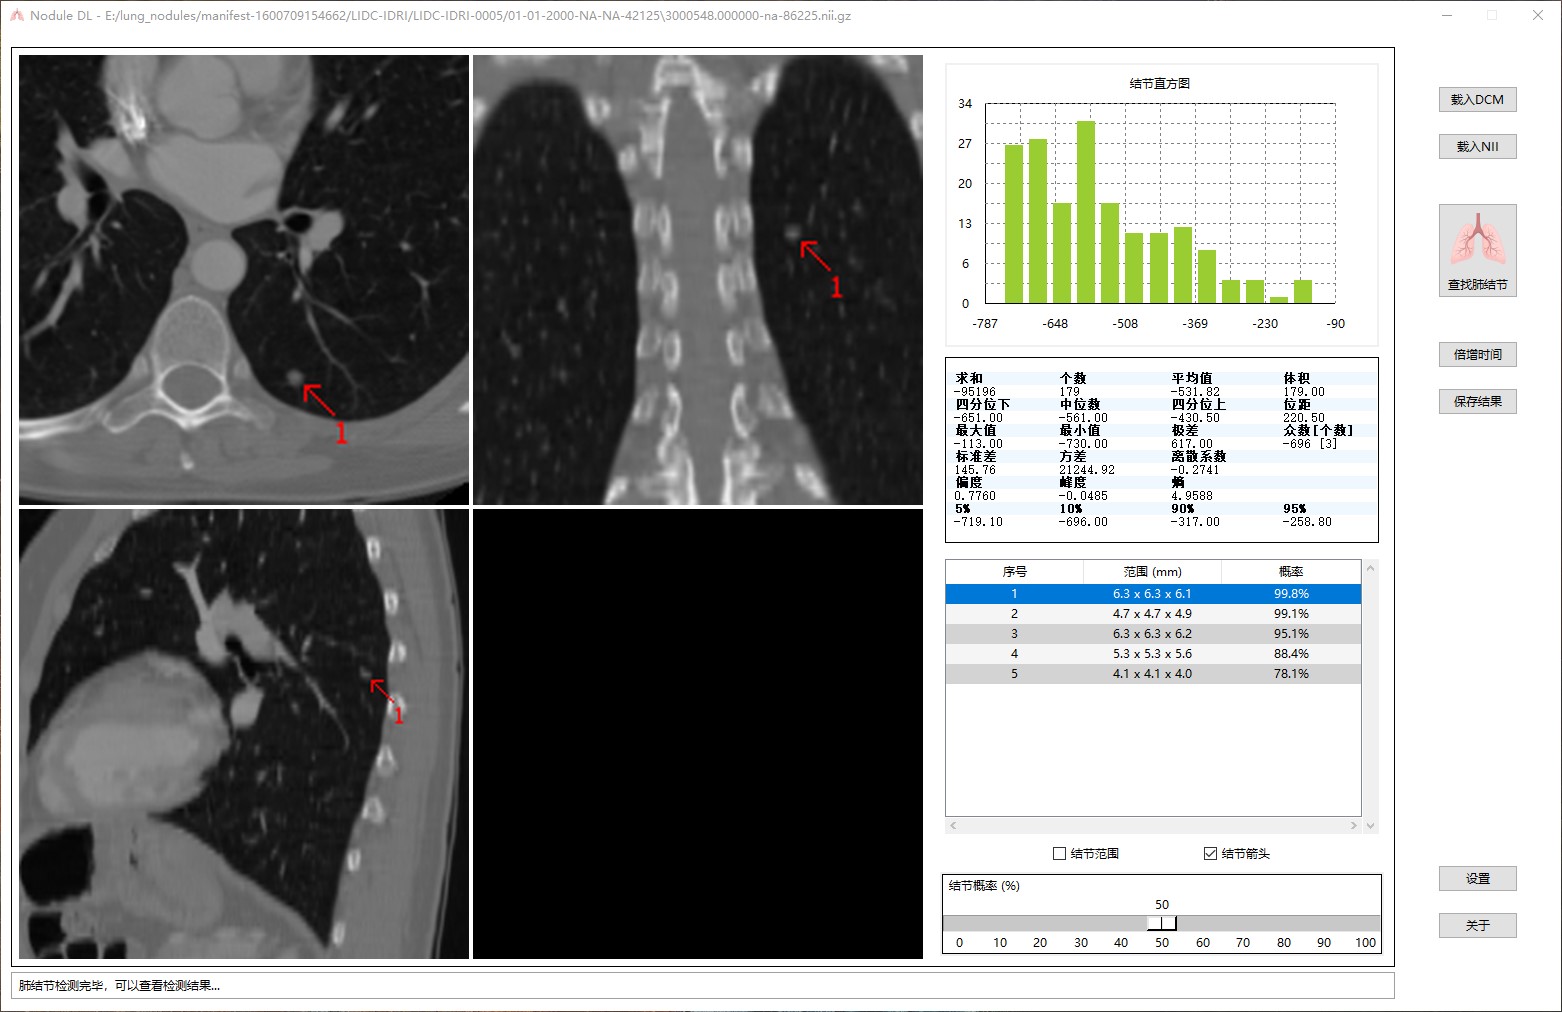The image size is (1562, 1012).
Task: Load NIfTI file with 载入NII button
Action: [x=1477, y=146]
